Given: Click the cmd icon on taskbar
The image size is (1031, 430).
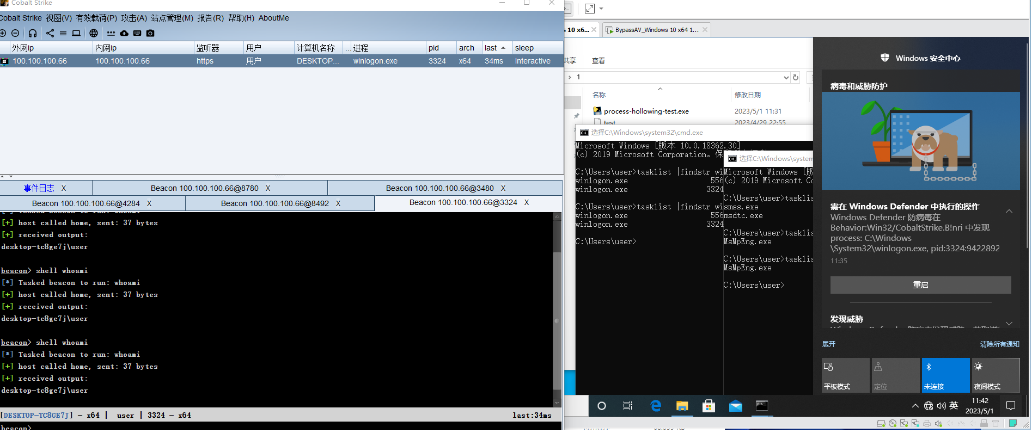Looking at the screenshot, I should pyautogui.click(x=762, y=406).
